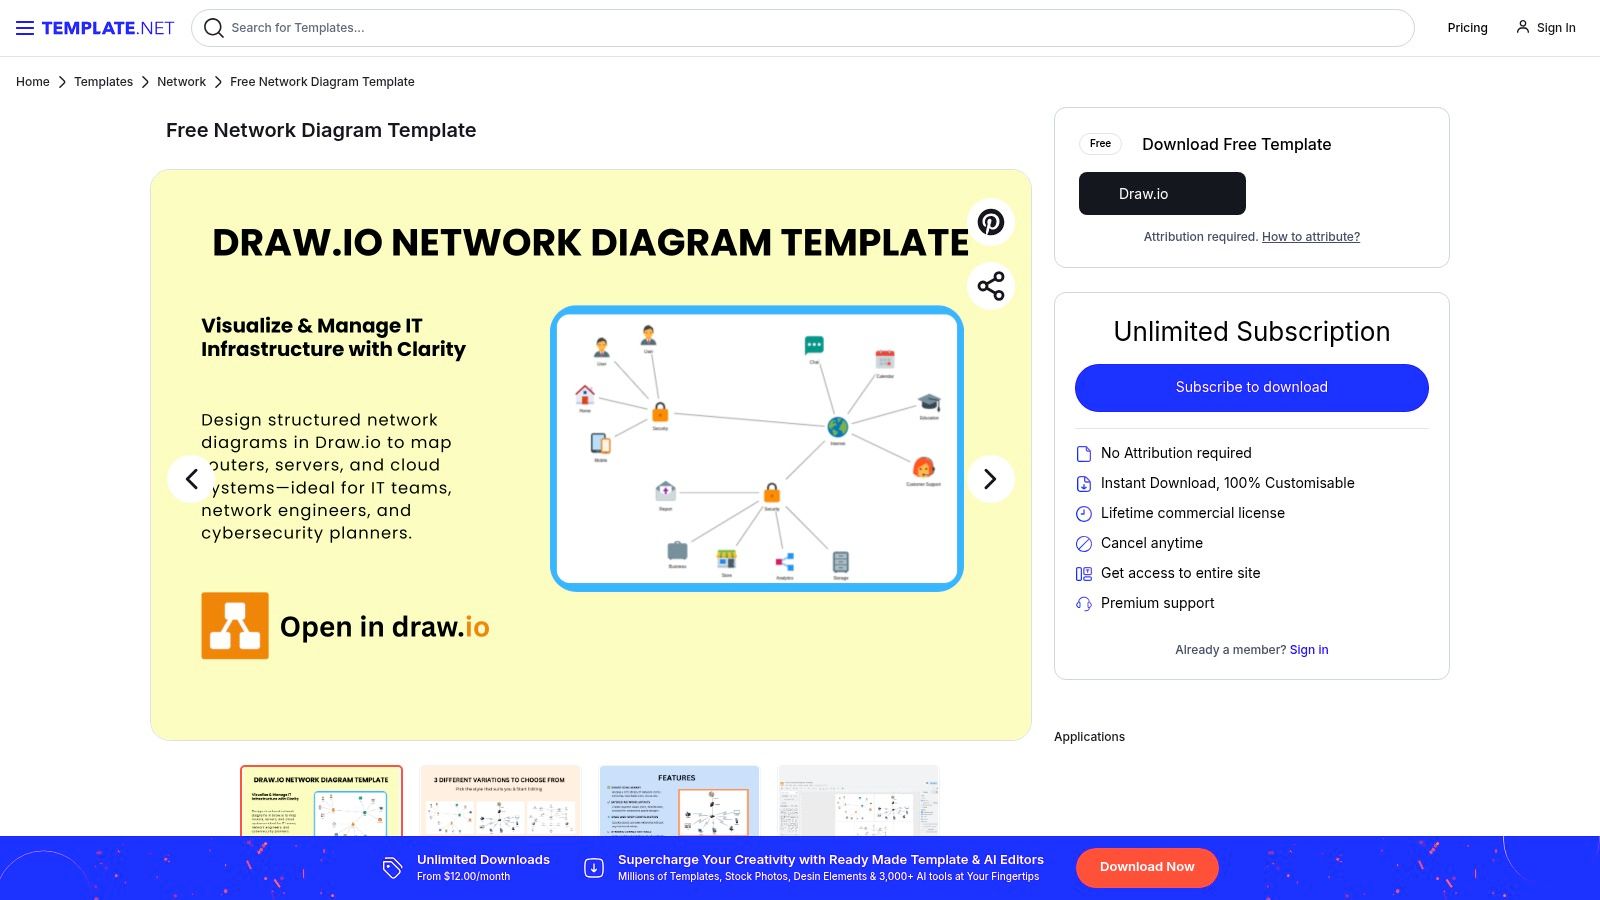Focus the Search for Templates field

tap(802, 28)
